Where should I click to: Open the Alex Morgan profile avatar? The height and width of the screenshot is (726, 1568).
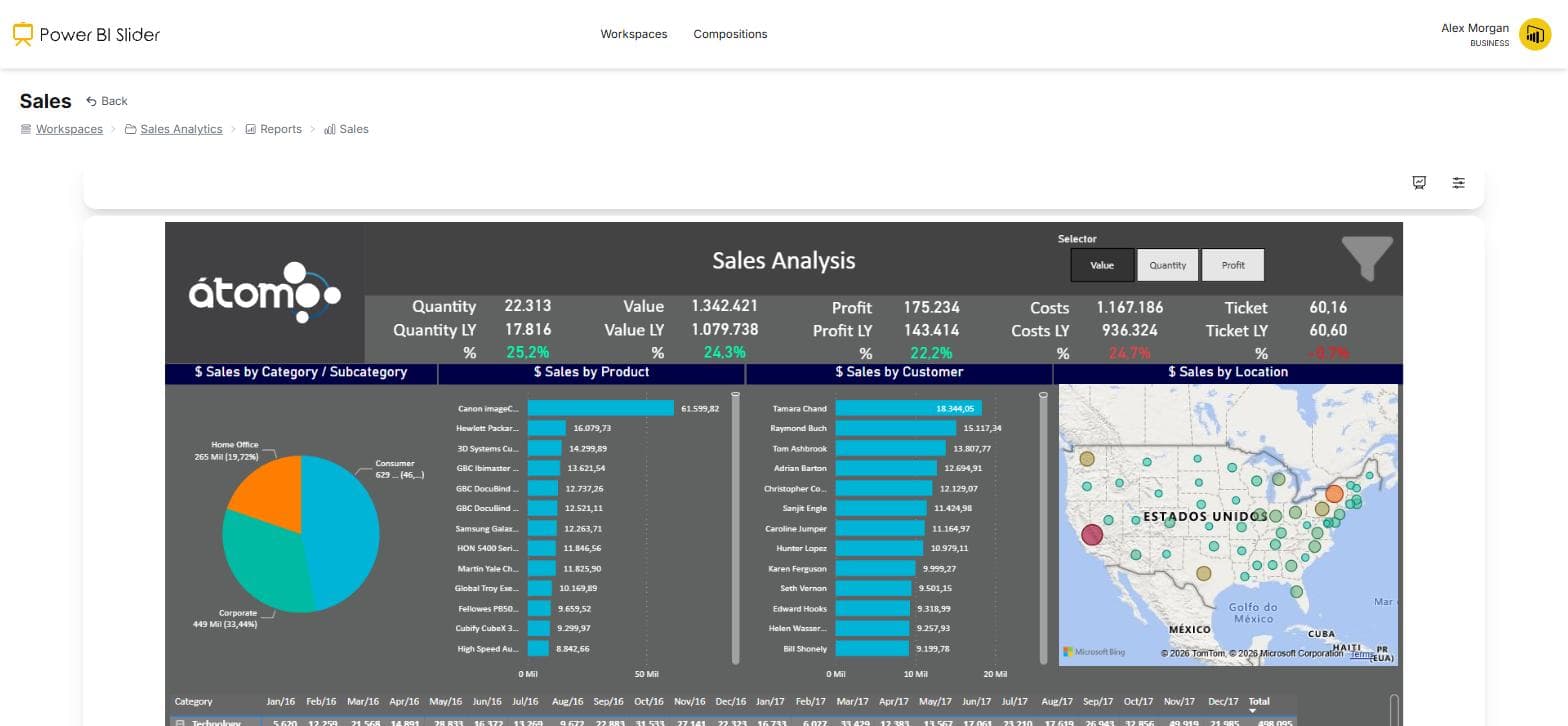[x=1534, y=34]
